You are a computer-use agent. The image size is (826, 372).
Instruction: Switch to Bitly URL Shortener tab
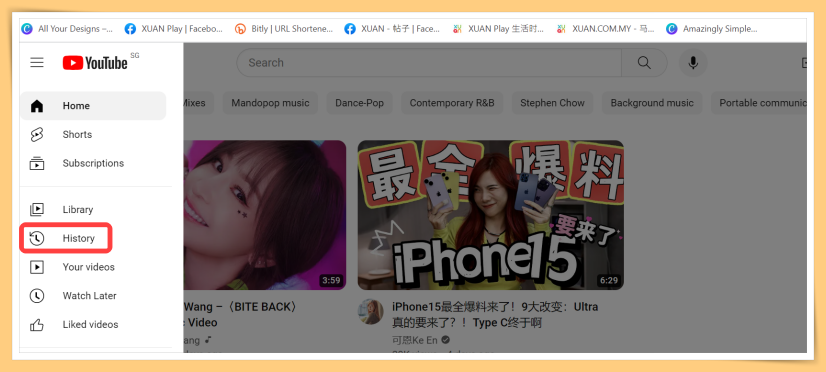[284, 29]
